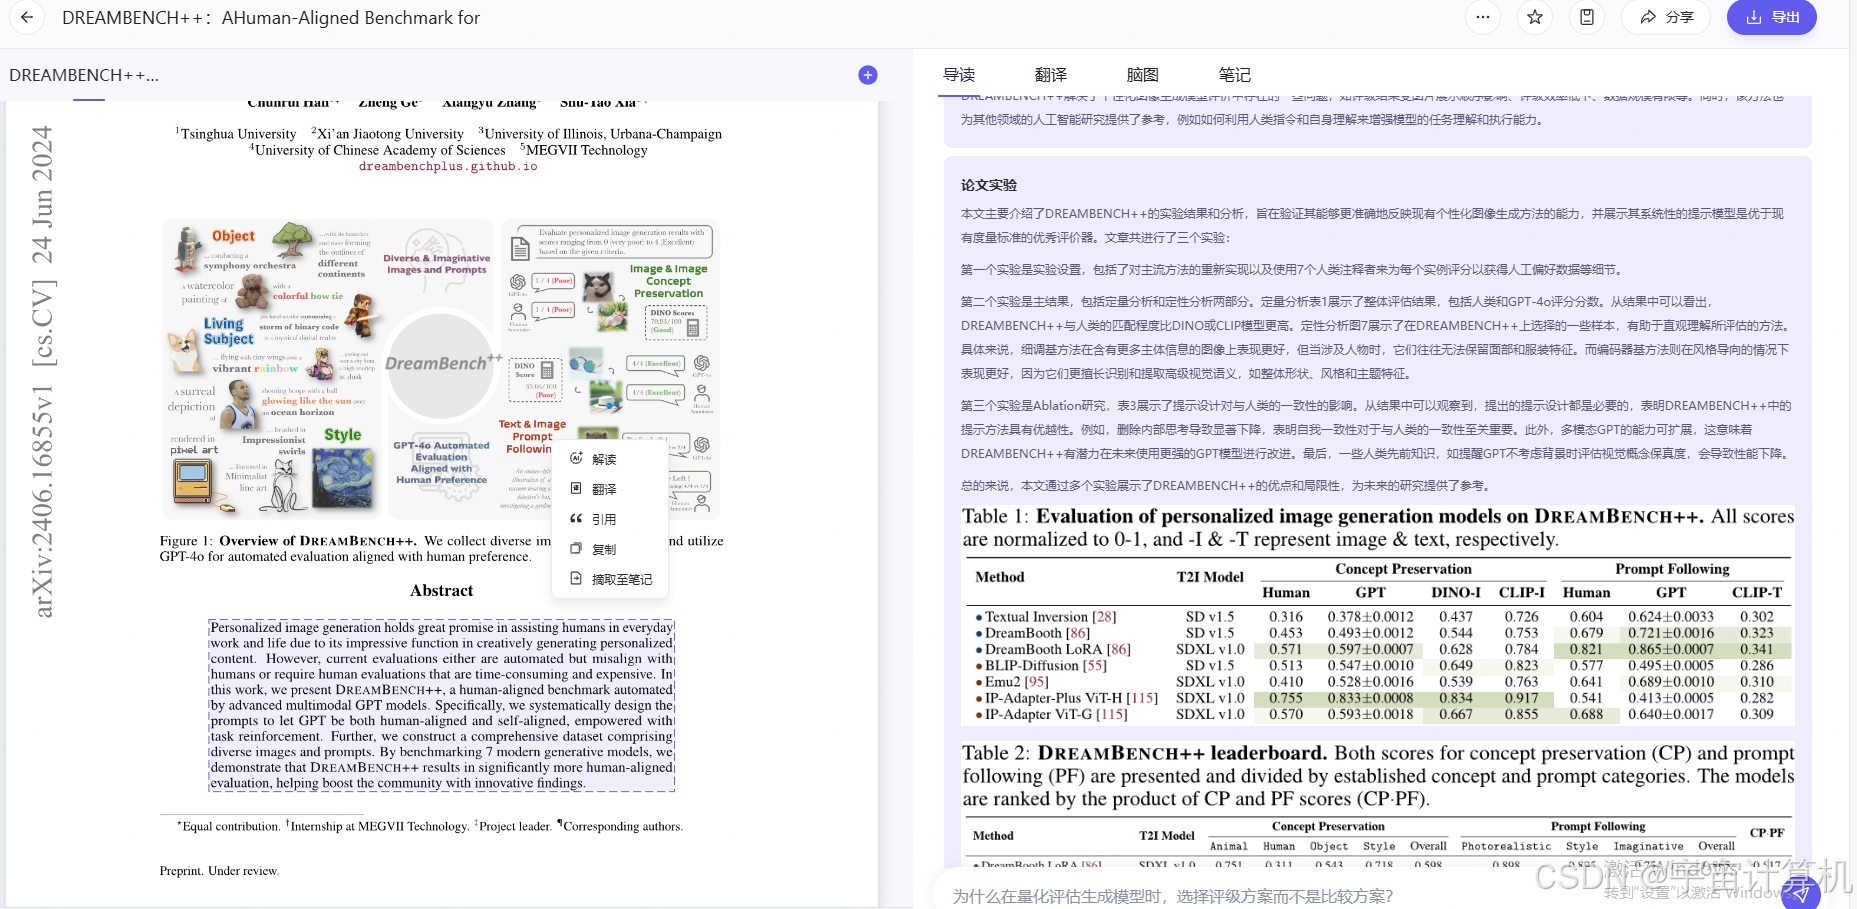Viewport: 1857px width, 909px height.
Task: Click the save-to-notes clipboard icon
Action: (x=1587, y=17)
